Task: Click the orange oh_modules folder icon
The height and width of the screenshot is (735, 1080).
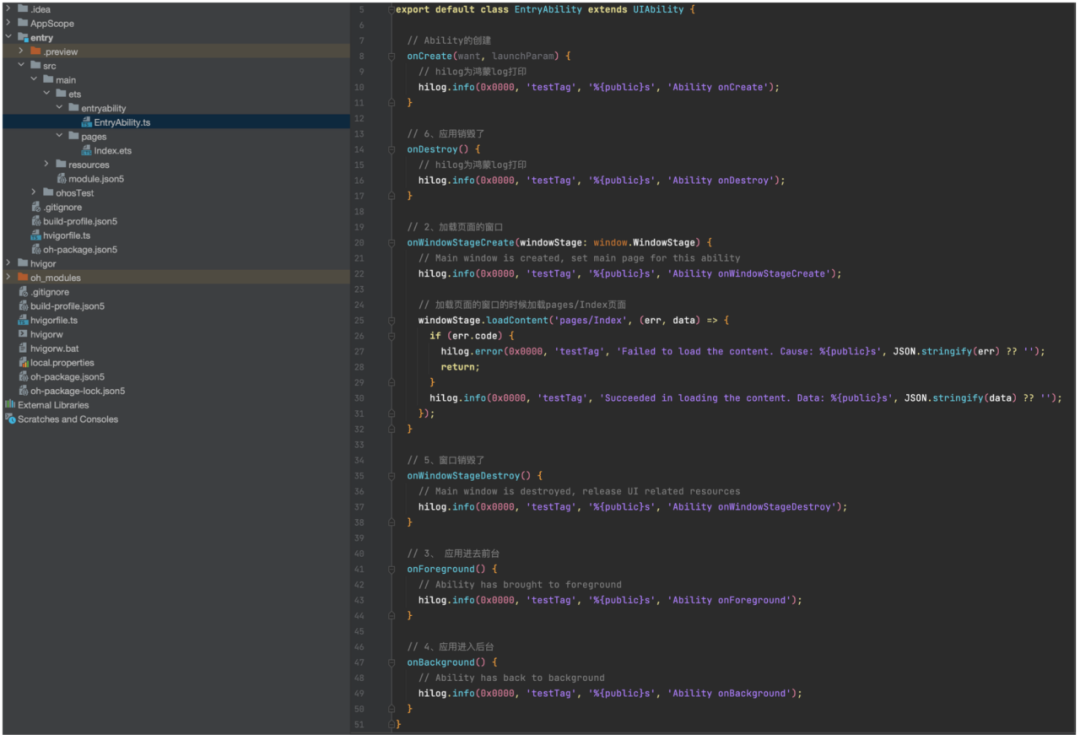Action: (x=23, y=277)
